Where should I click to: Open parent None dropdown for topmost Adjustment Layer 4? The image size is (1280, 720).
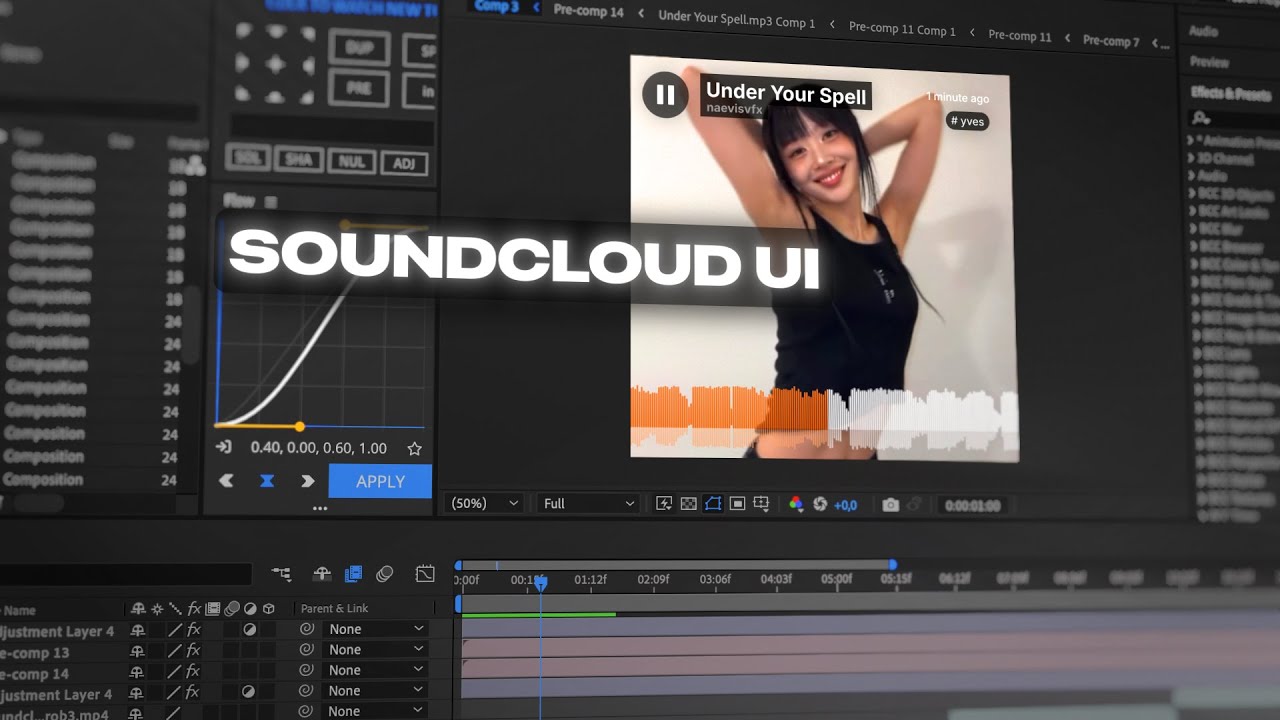tap(376, 629)
